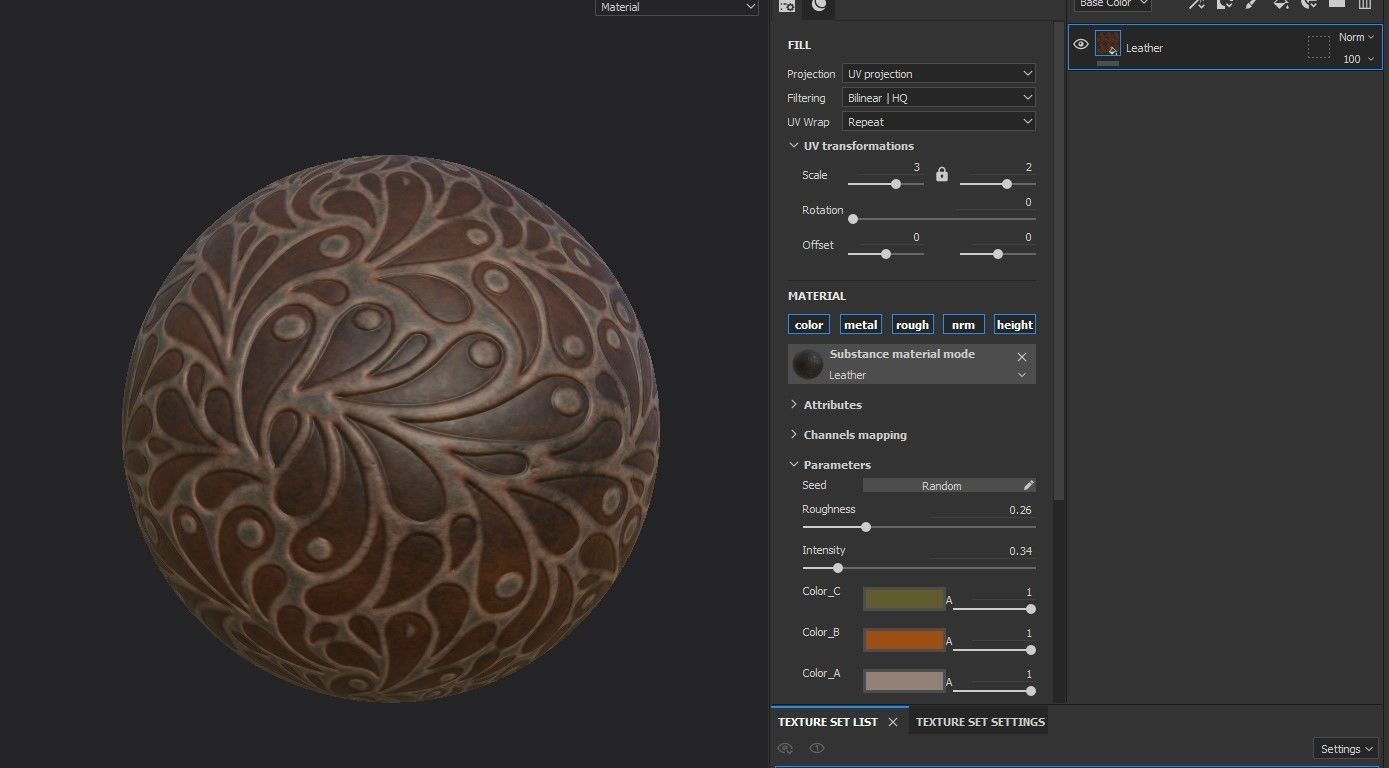Switch to the TEXTURE SET LIST tab

click(828, 722)
